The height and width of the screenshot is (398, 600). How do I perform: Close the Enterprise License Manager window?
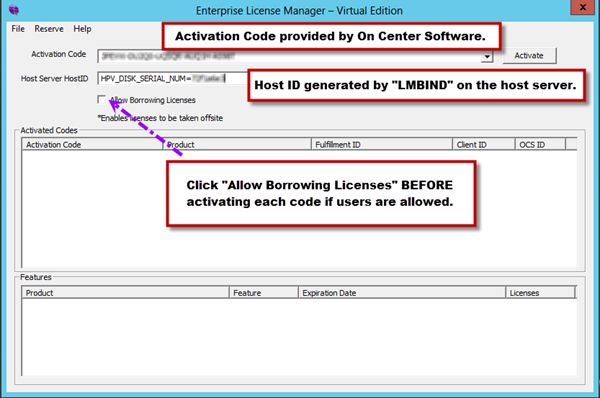pos(583,7)
